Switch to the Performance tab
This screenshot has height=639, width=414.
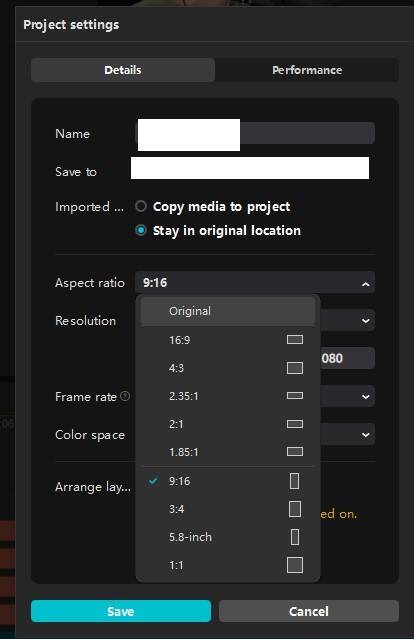pos(307,70)
